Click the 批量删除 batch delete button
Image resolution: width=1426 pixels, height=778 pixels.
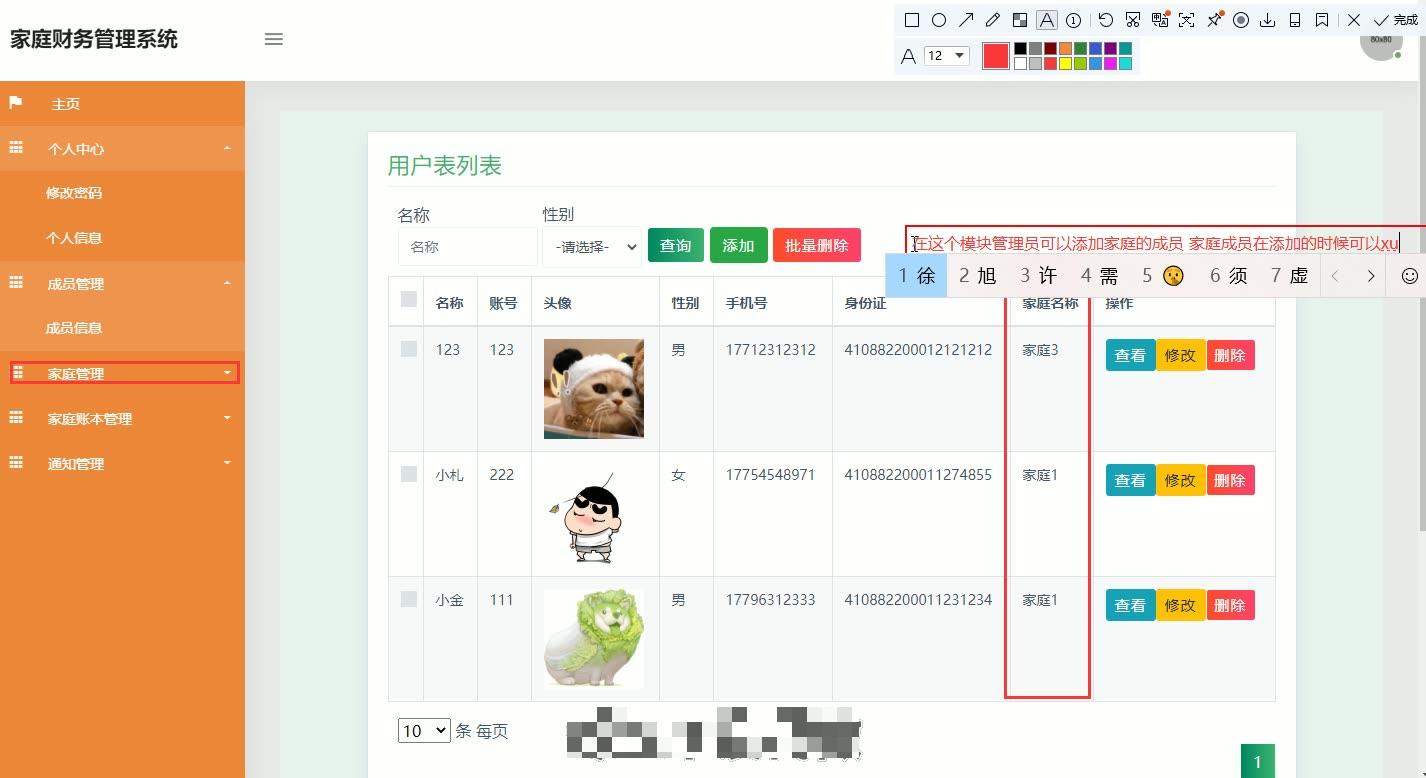(816, 243)
